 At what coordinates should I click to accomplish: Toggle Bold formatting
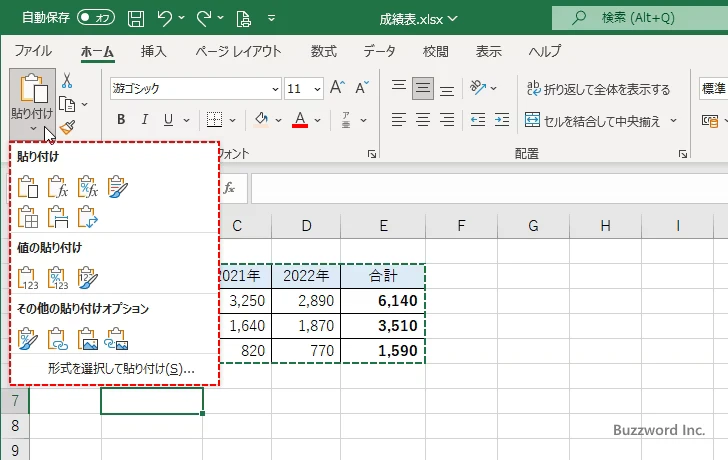[x=121, y=120]
